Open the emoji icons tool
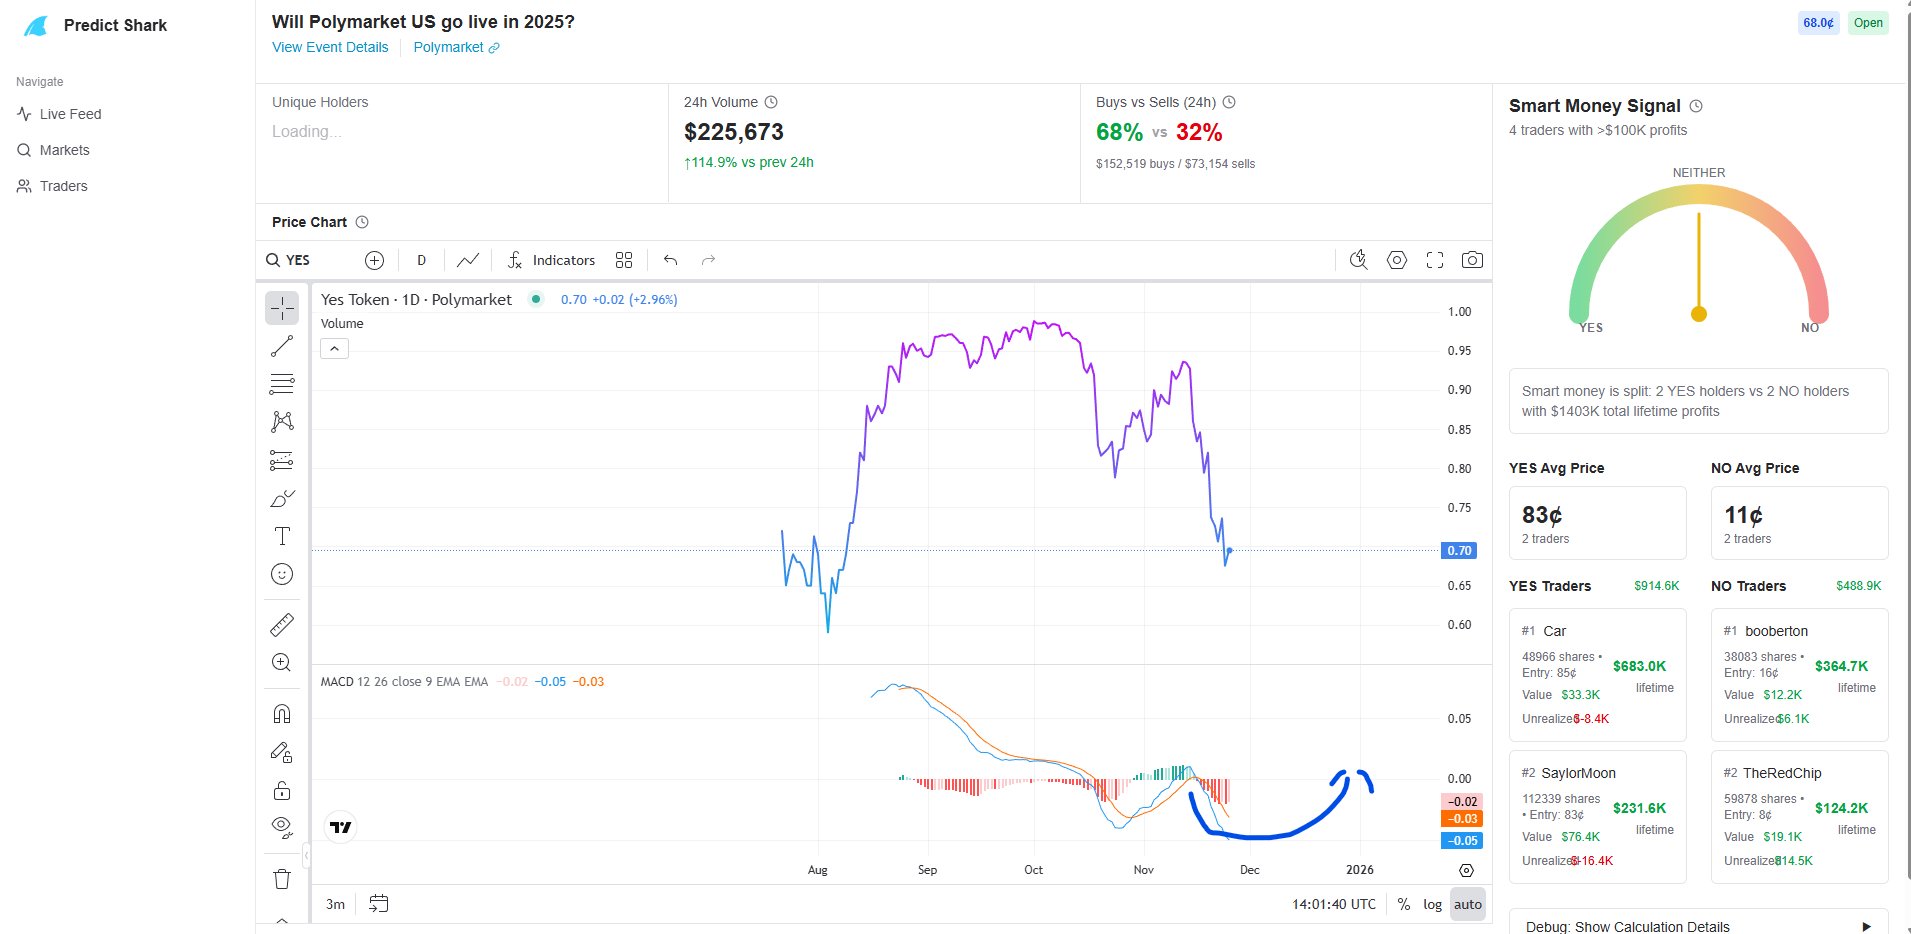The height and width of the screenshot is (934, 1911). click(282, 574)
